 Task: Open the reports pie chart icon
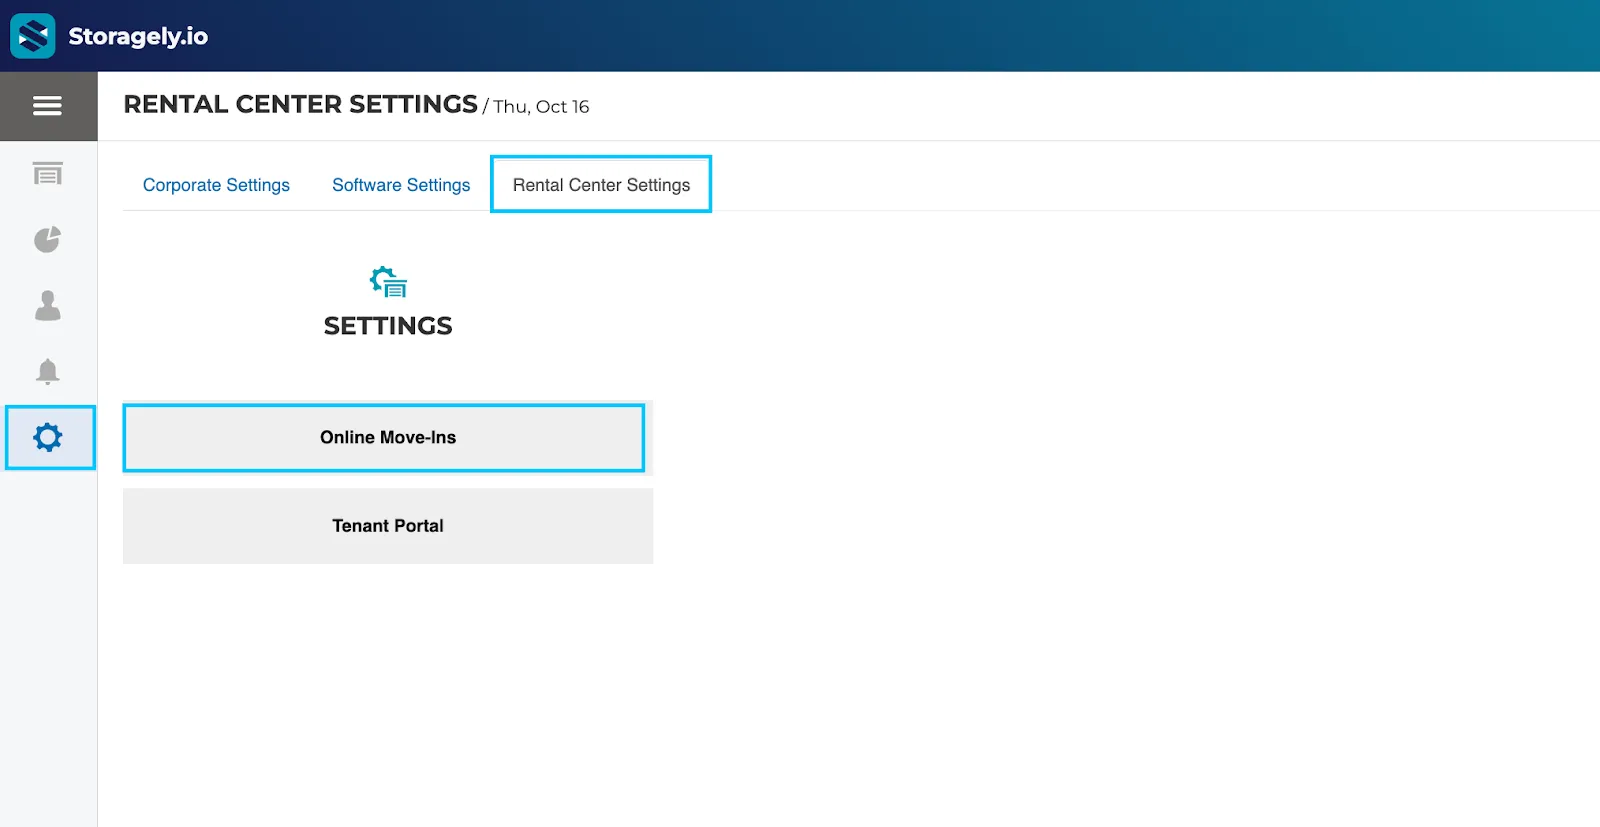[x=48, y=240]
